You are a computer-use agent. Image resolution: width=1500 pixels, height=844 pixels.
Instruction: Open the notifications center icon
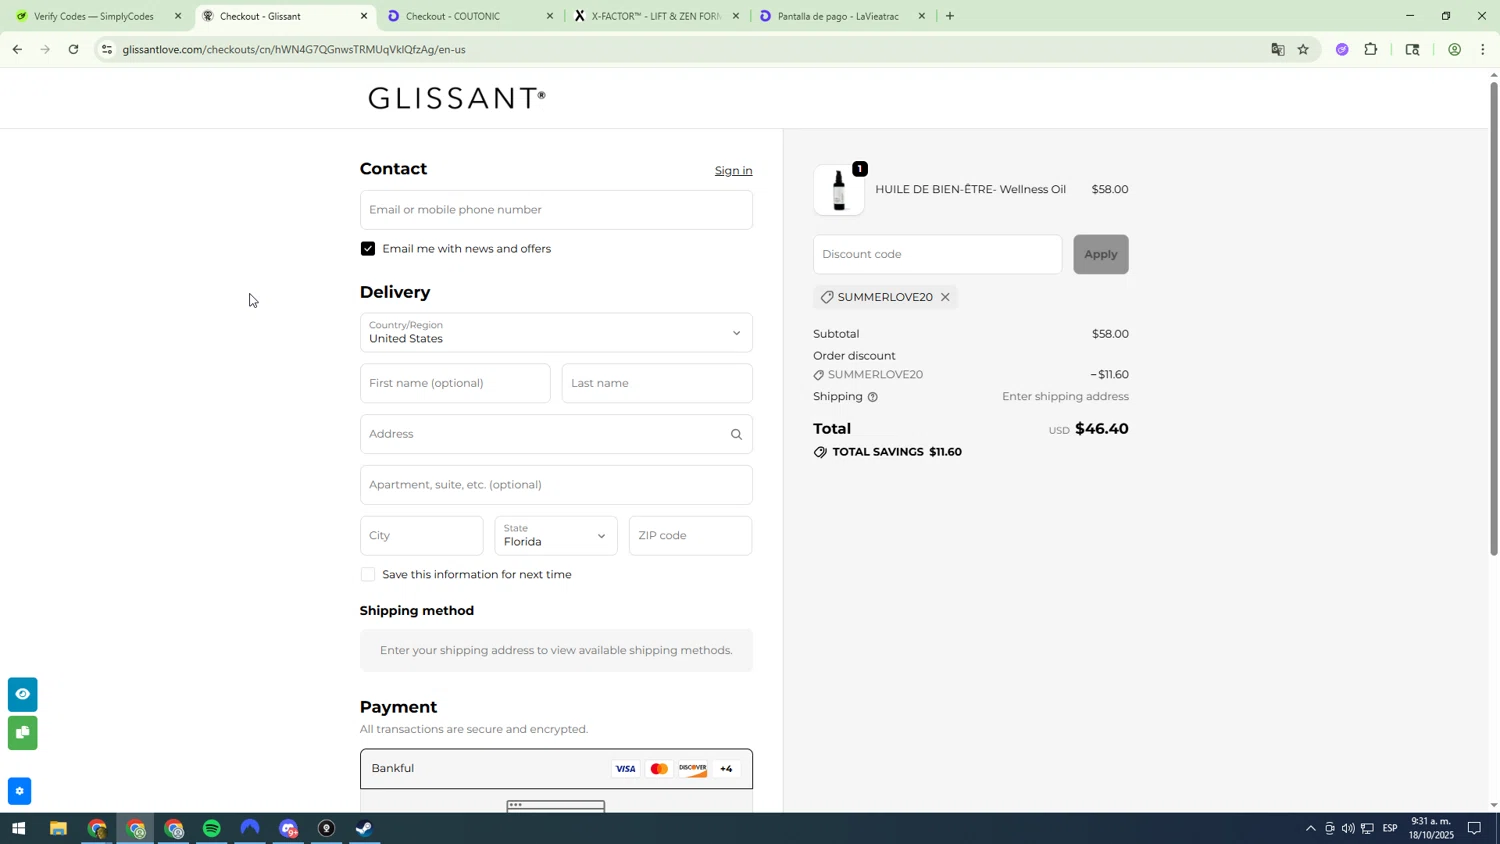point(1474,829)
